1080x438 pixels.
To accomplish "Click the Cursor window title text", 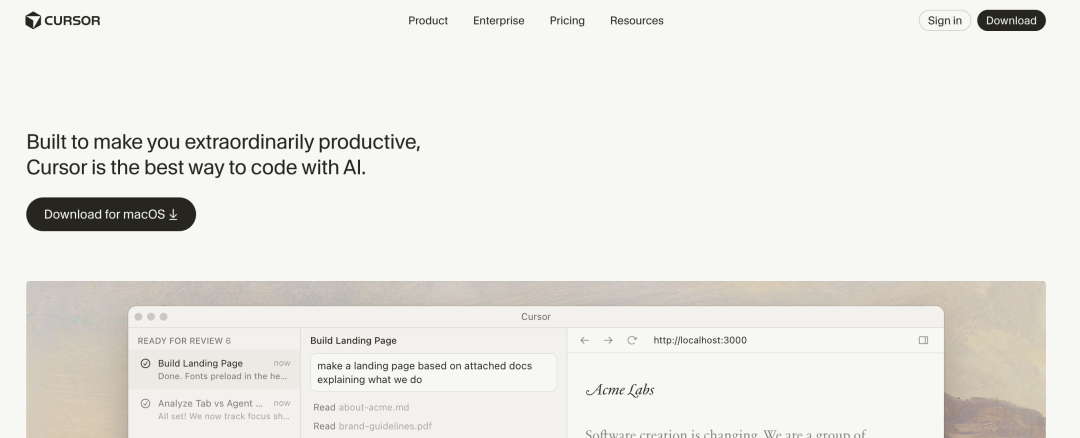I will pyautogui.click(x=536, y=317).
